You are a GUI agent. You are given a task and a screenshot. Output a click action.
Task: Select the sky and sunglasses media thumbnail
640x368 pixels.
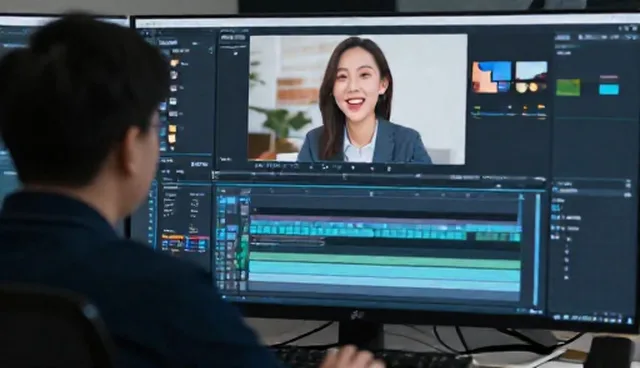coord(531,77)
